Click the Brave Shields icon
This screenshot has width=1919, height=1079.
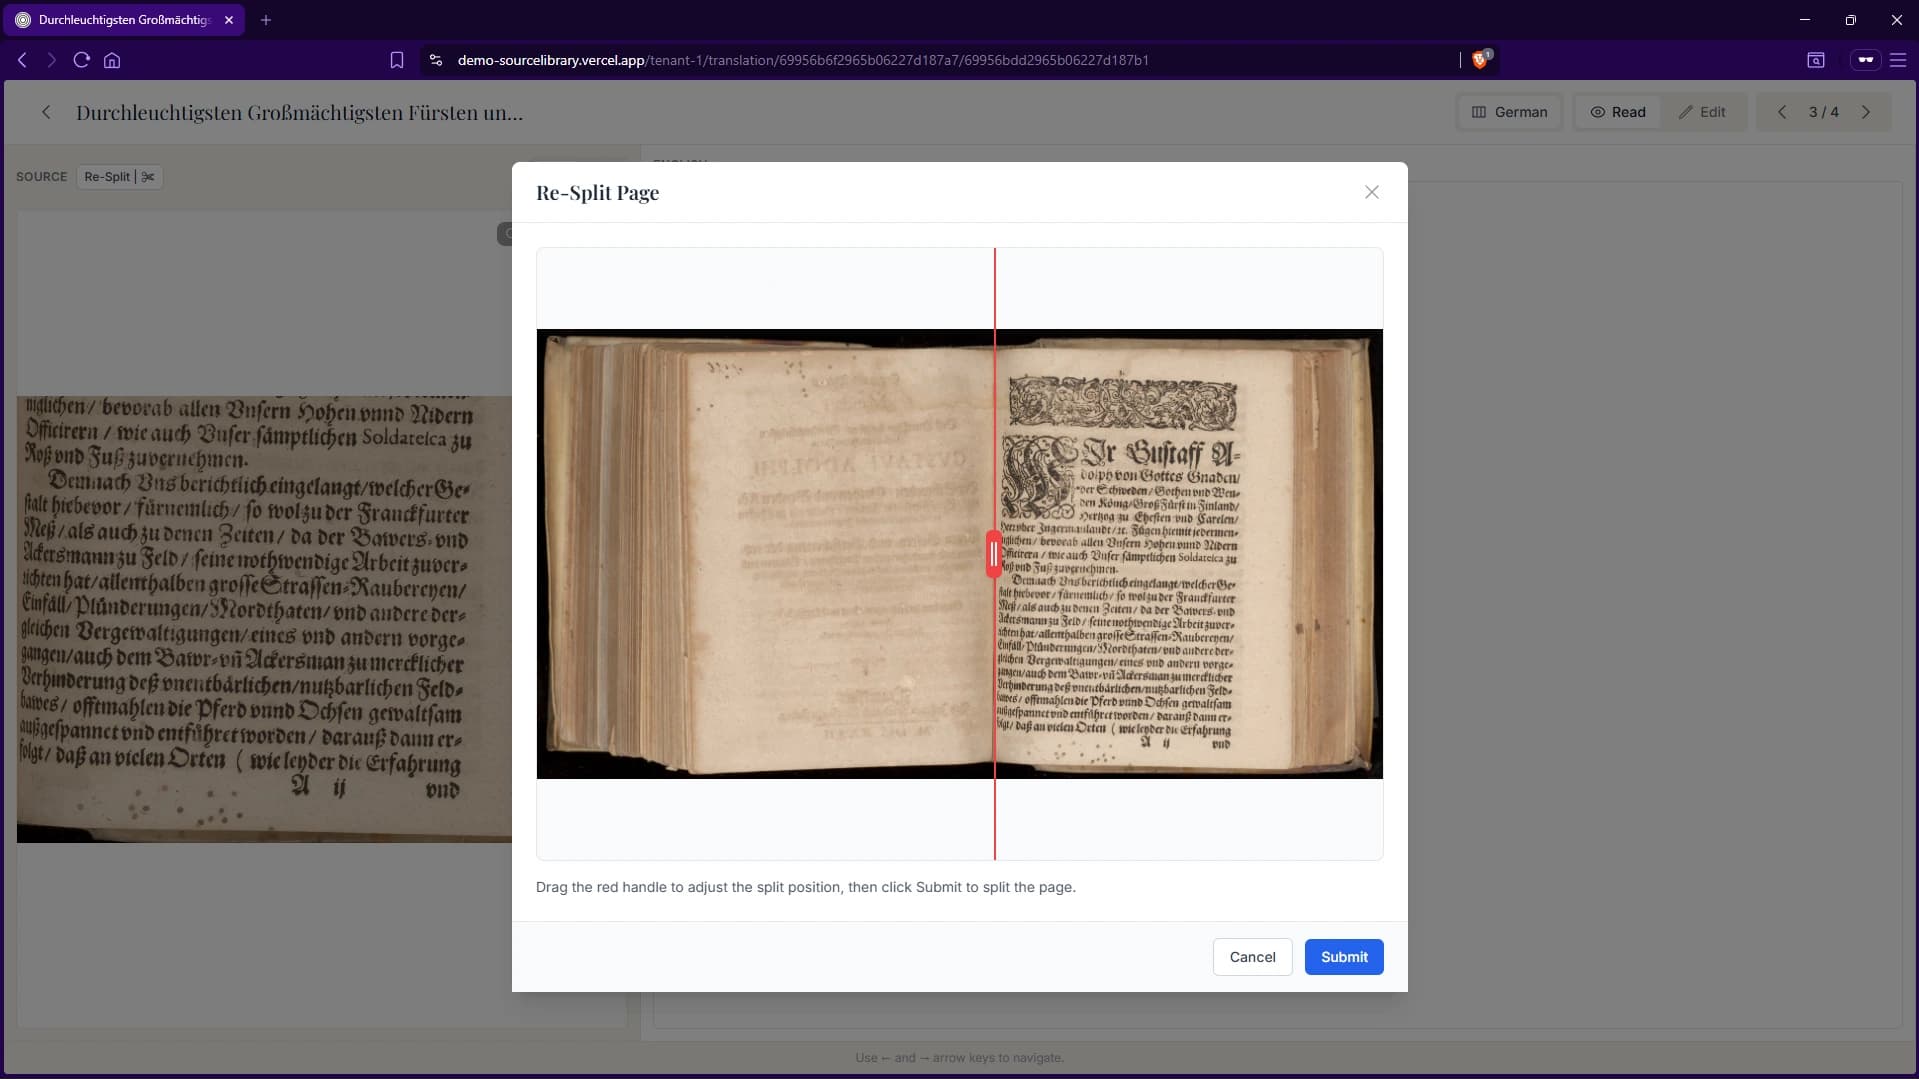point(1481,60)
